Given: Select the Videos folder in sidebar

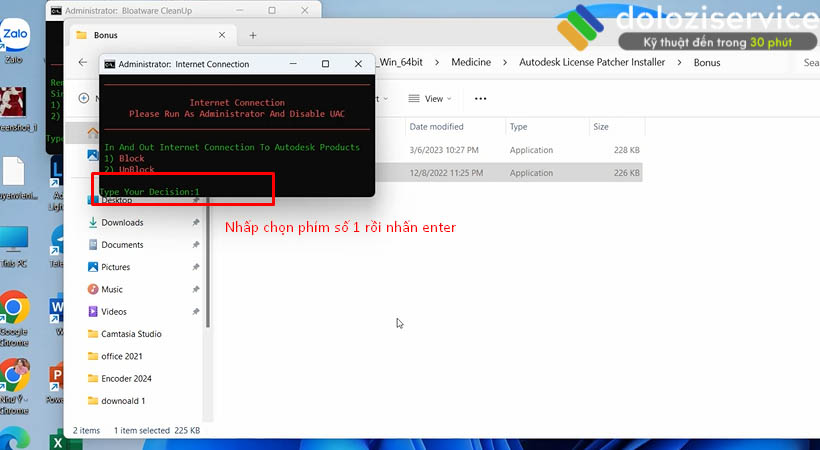Looking at the screenshot, I should 114,312.
